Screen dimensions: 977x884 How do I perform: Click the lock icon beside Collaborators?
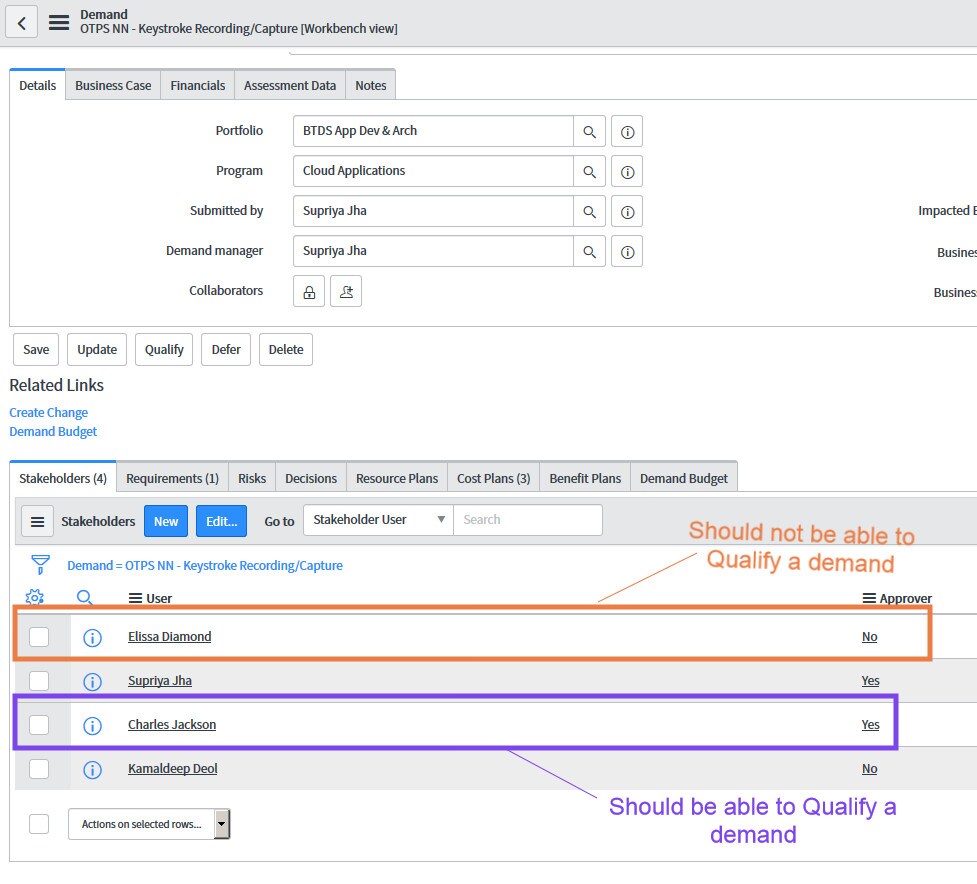[308, 291]
